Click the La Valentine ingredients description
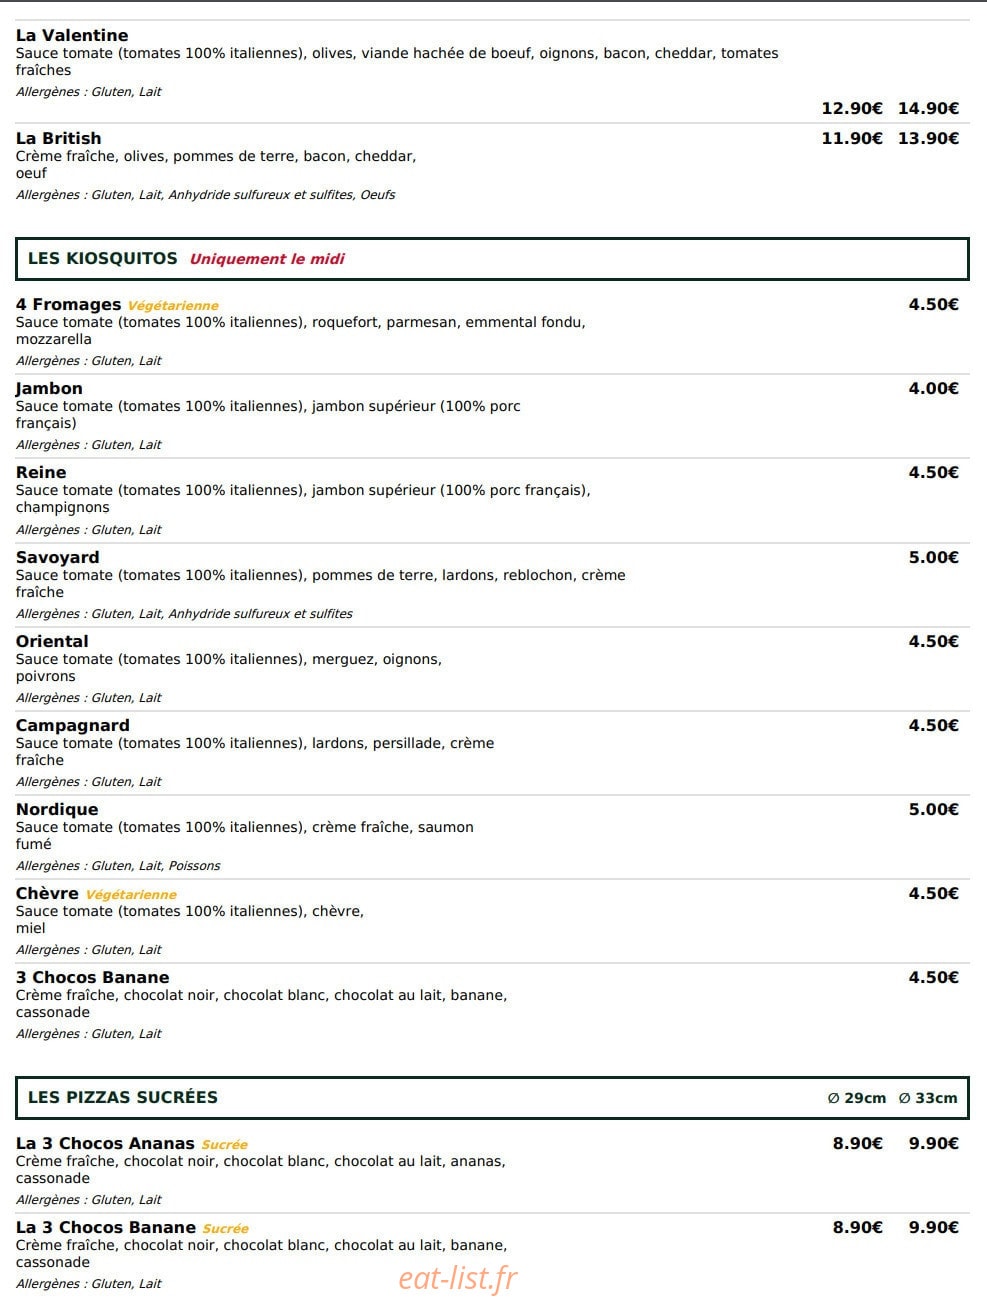 (x=397, y=62)
